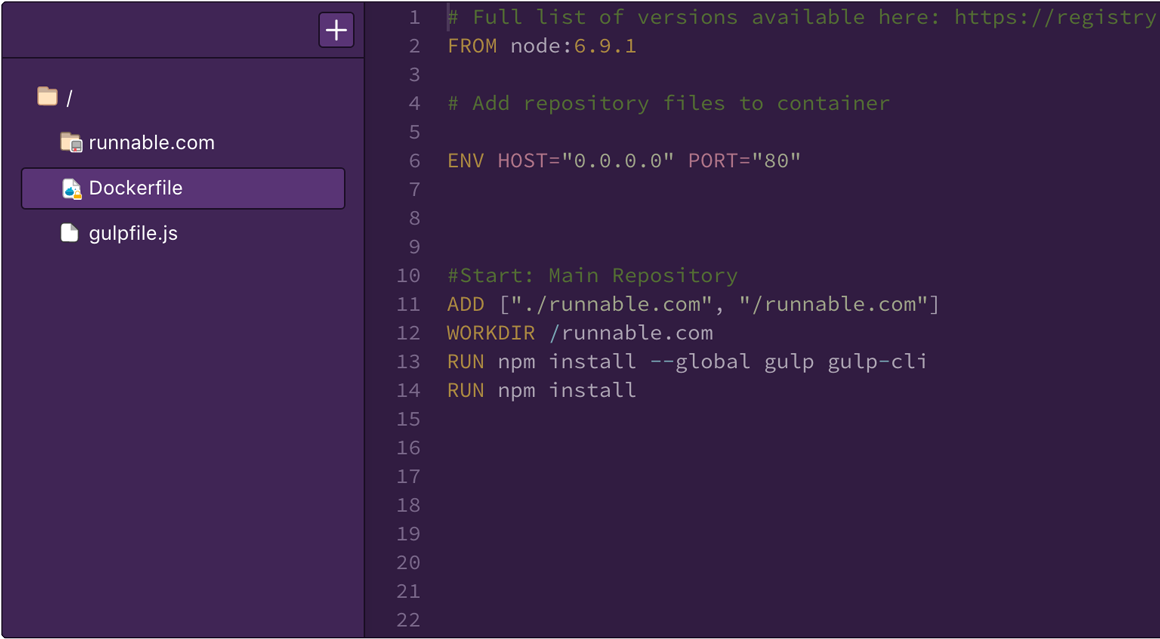The image size is (1160, 639).
Task: Click the runnable.com repository folder icon
Action: pos(70,143)
